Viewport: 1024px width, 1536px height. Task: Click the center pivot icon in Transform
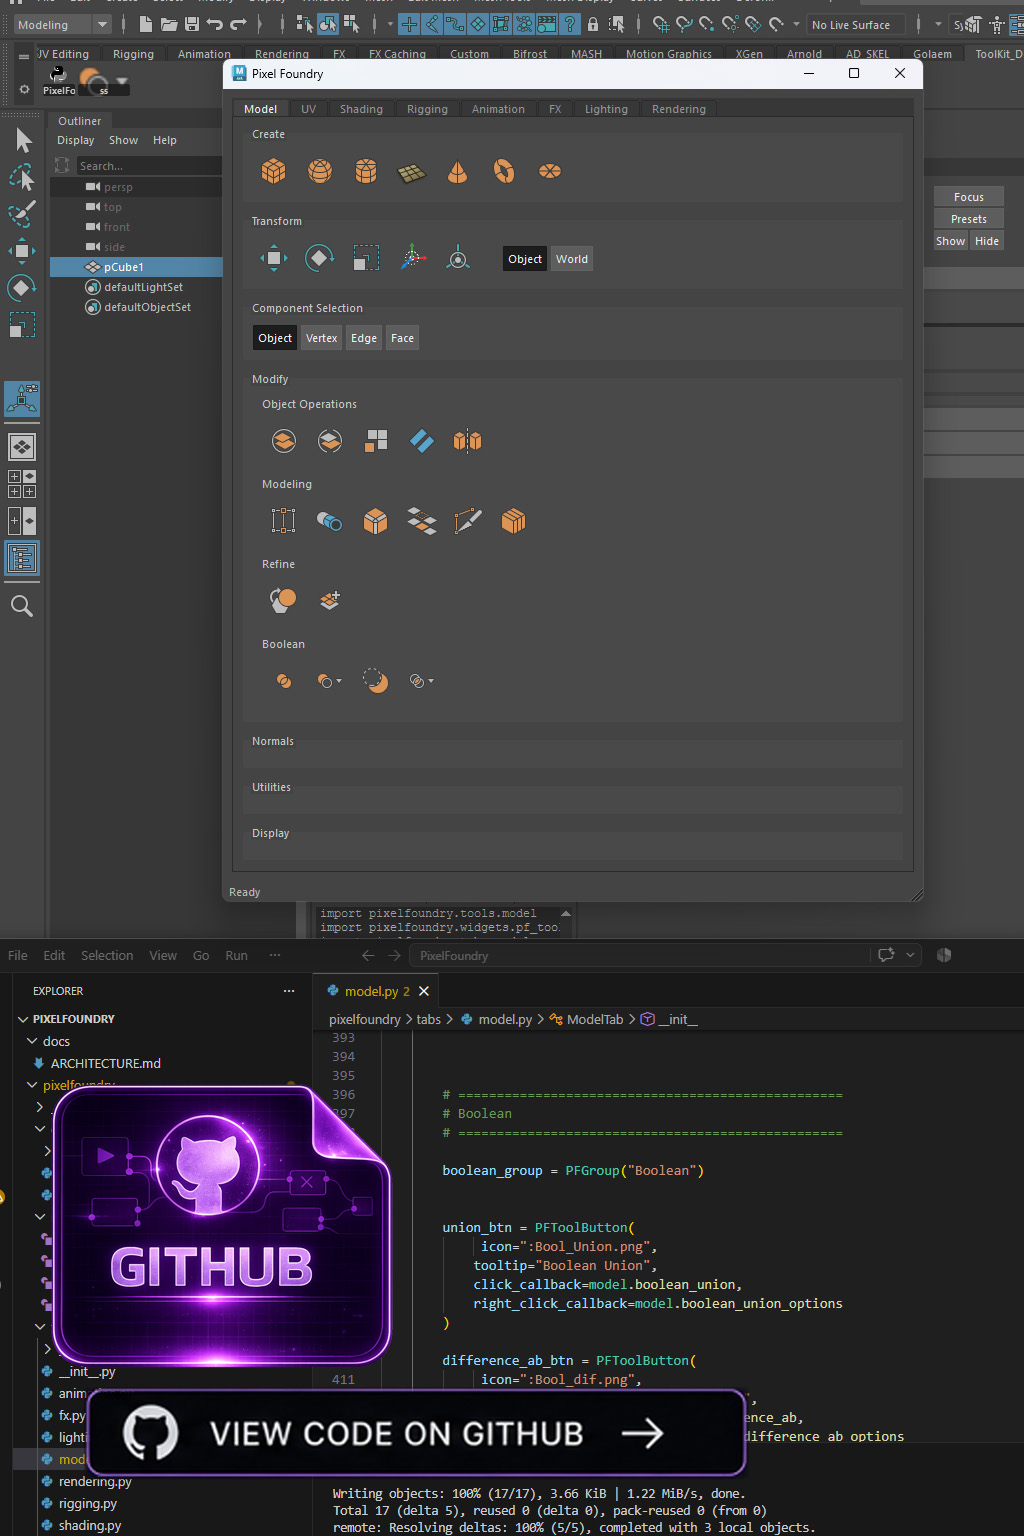pos(458,258)
